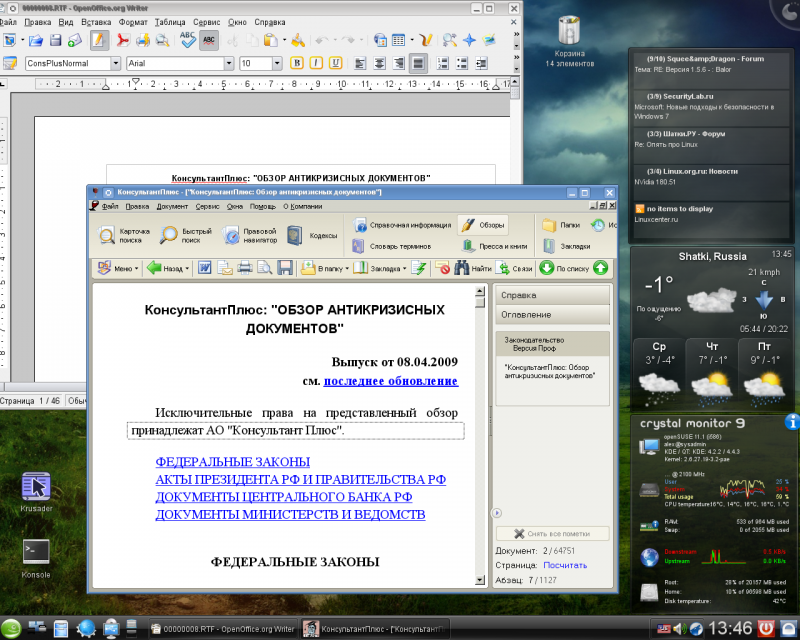The width and height of the screenshot is (800, 640).
Task: Export document to Word in КонсультантПлюс
Action: (205, 268)
